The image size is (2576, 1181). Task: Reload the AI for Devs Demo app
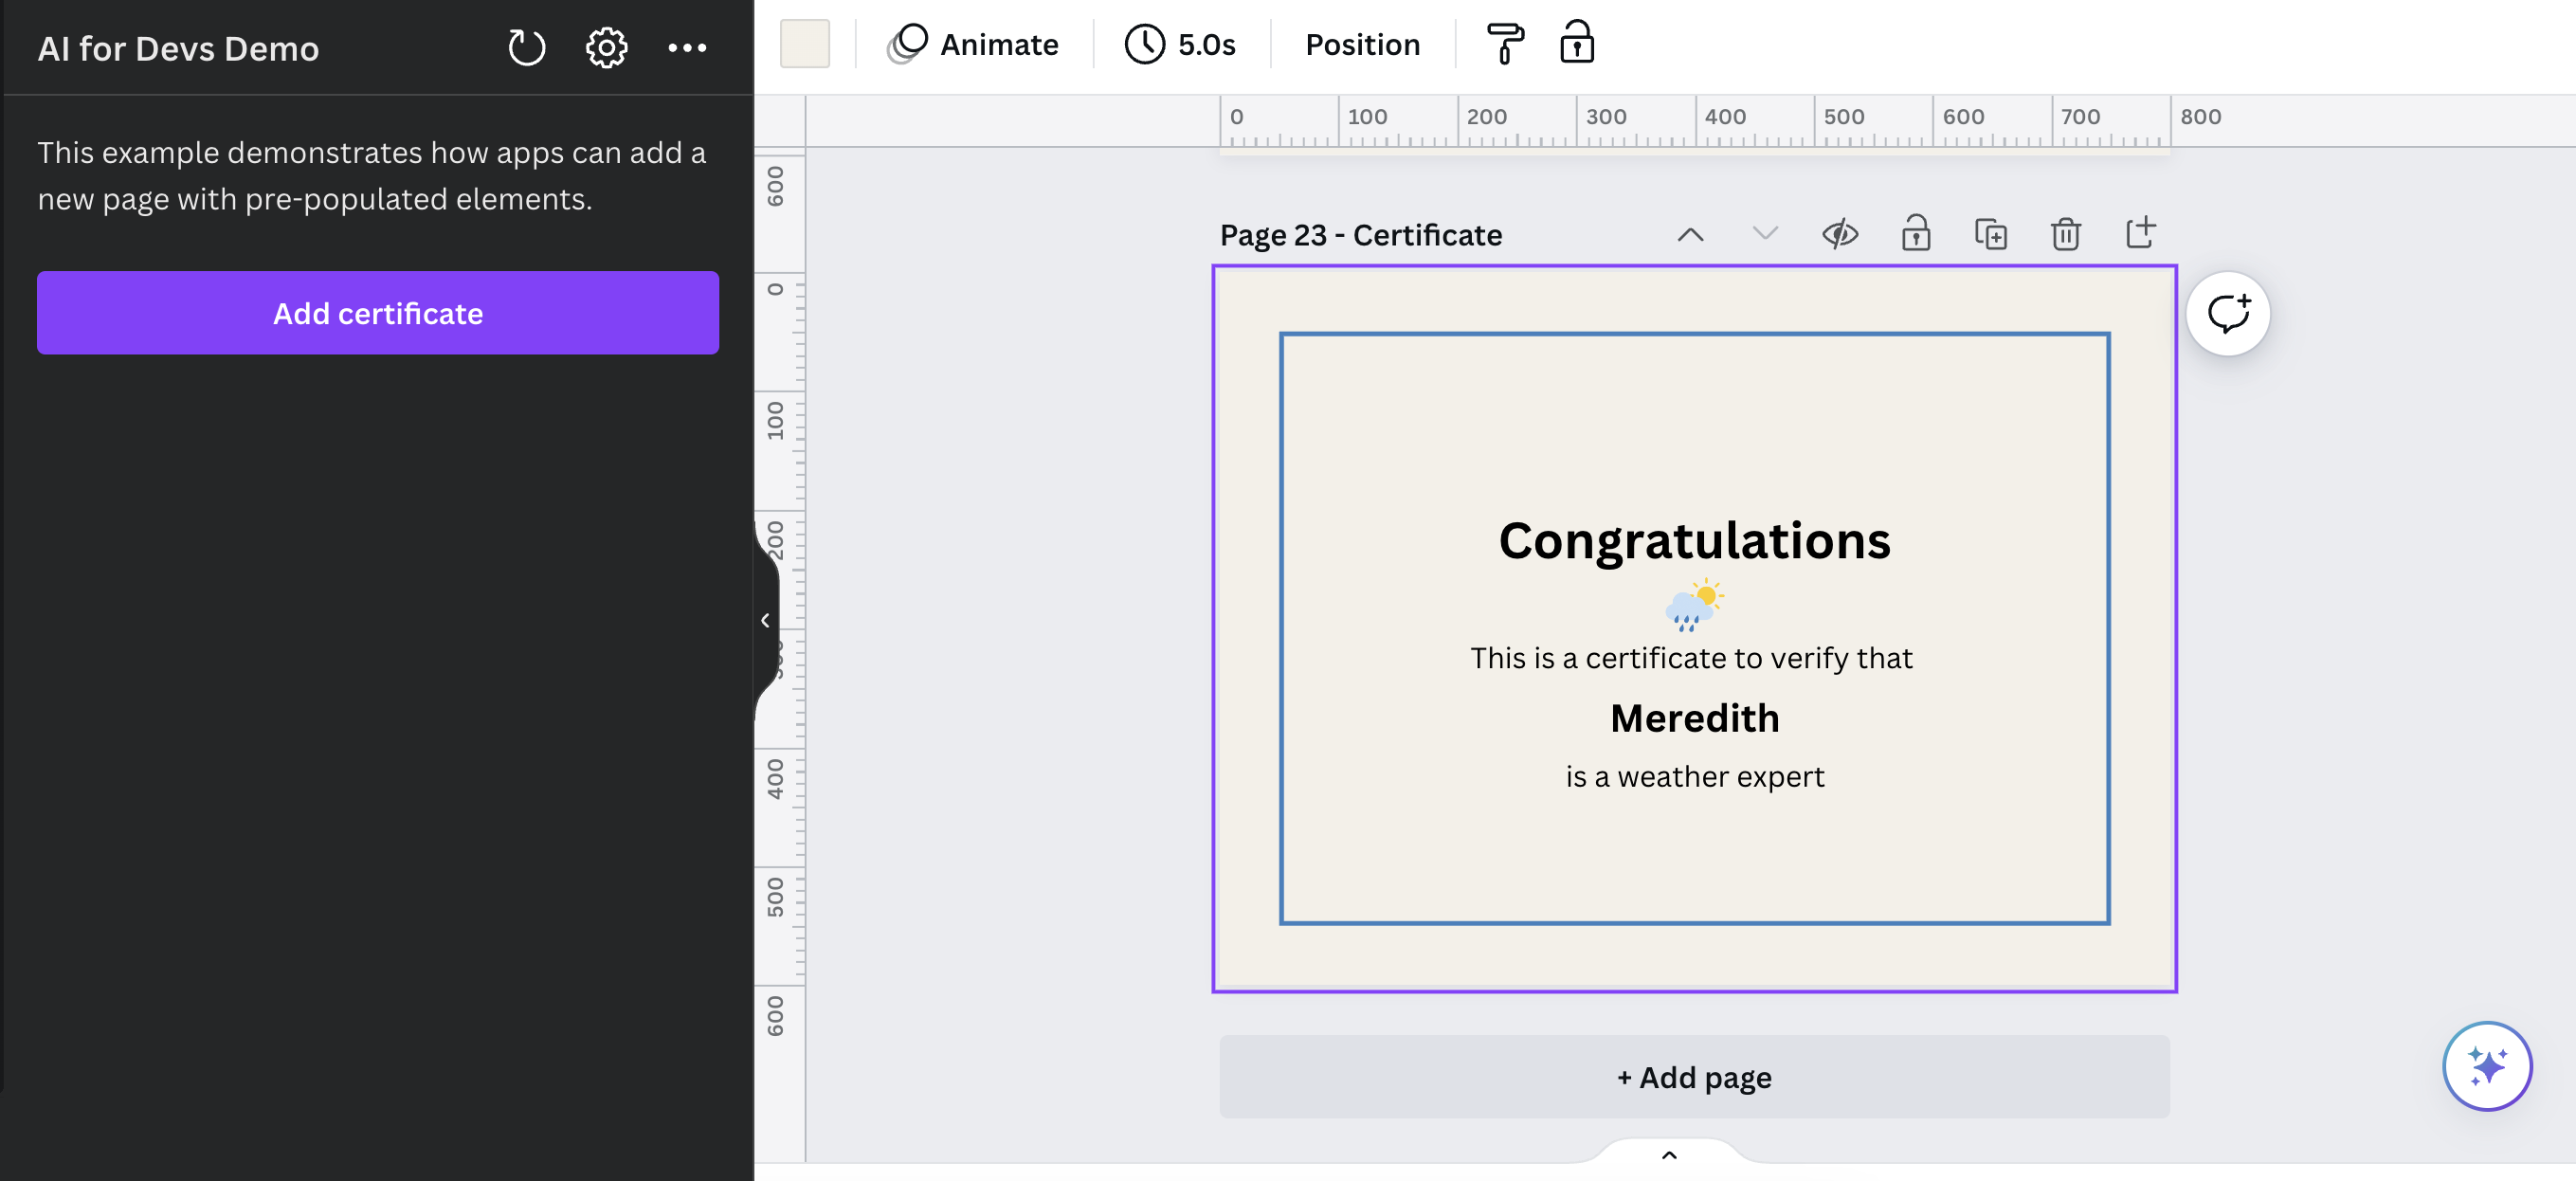[526, 47]
